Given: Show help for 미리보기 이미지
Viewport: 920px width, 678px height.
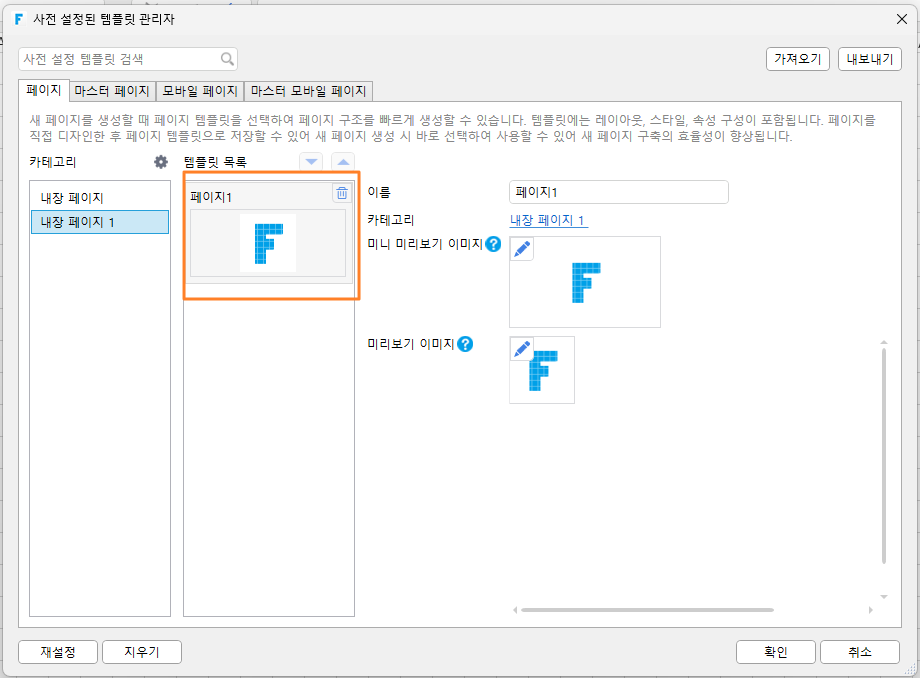Looking at the screenshot, I should 465,344.
